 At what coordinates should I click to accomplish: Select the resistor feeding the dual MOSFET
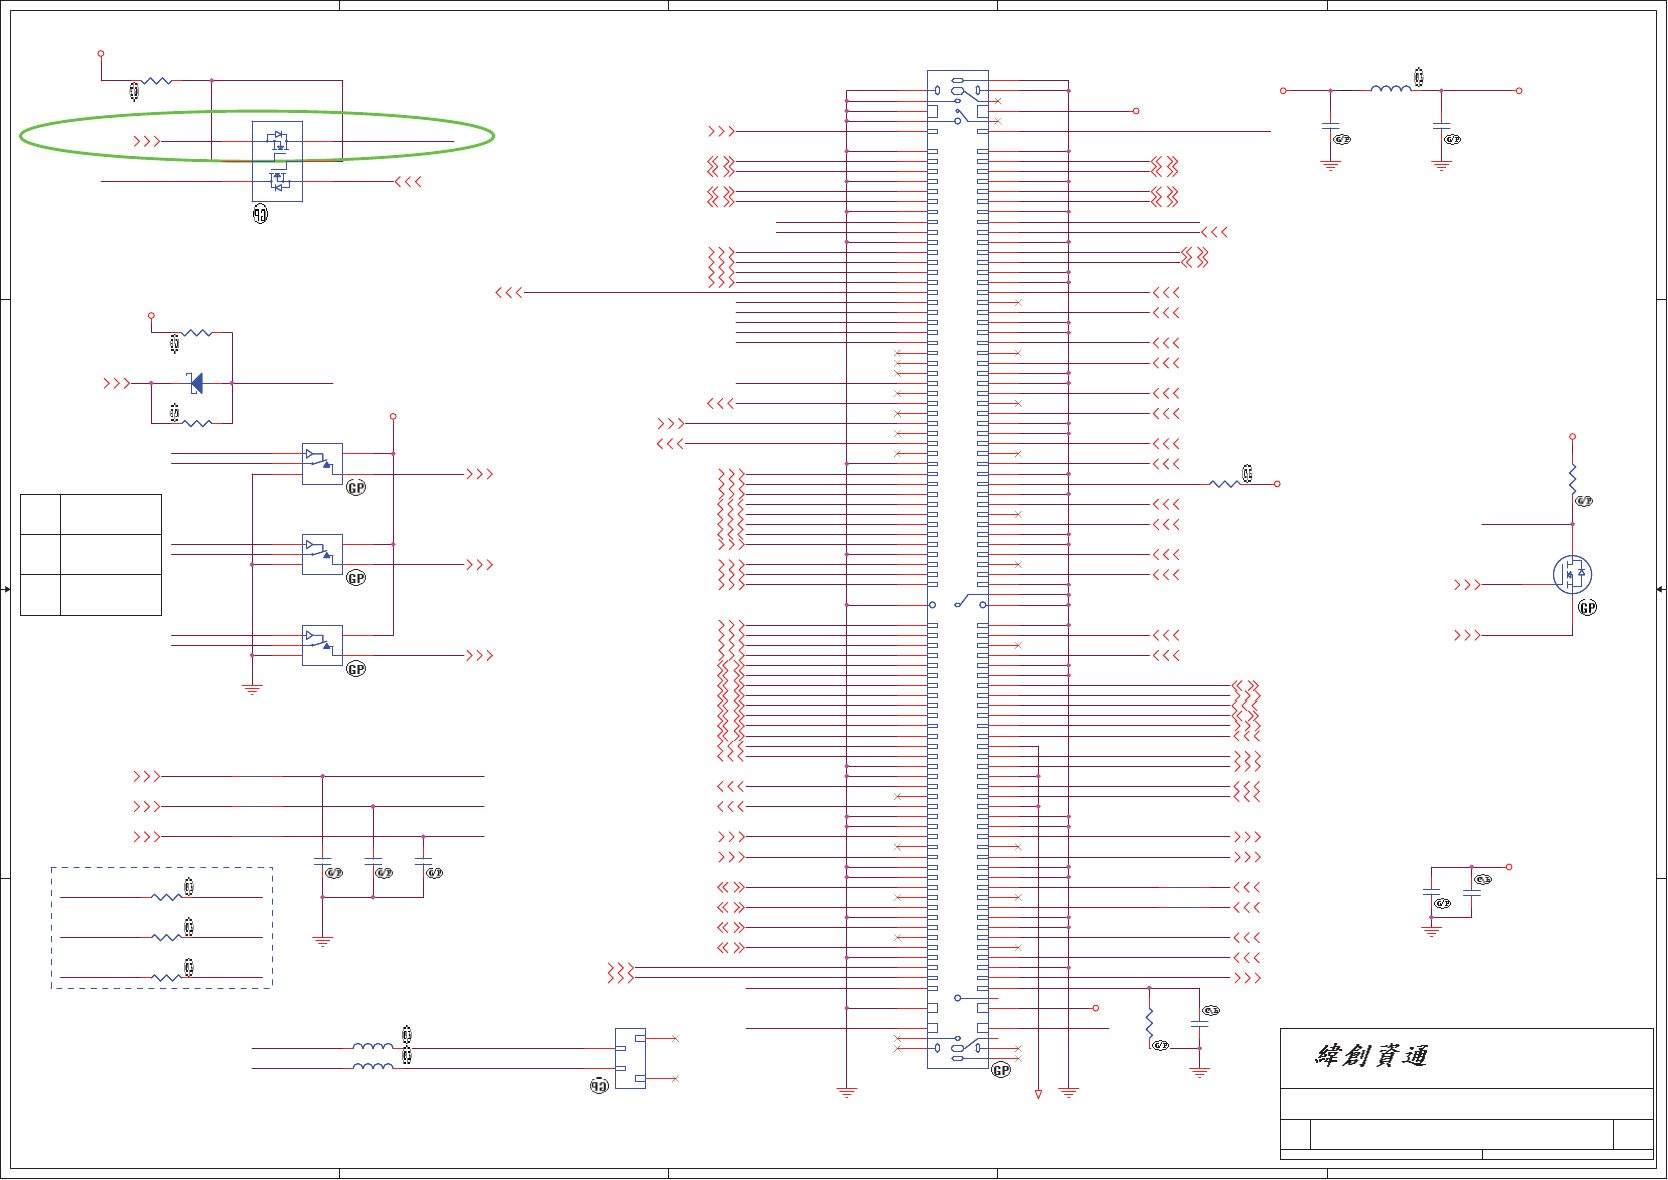point(156,80)
